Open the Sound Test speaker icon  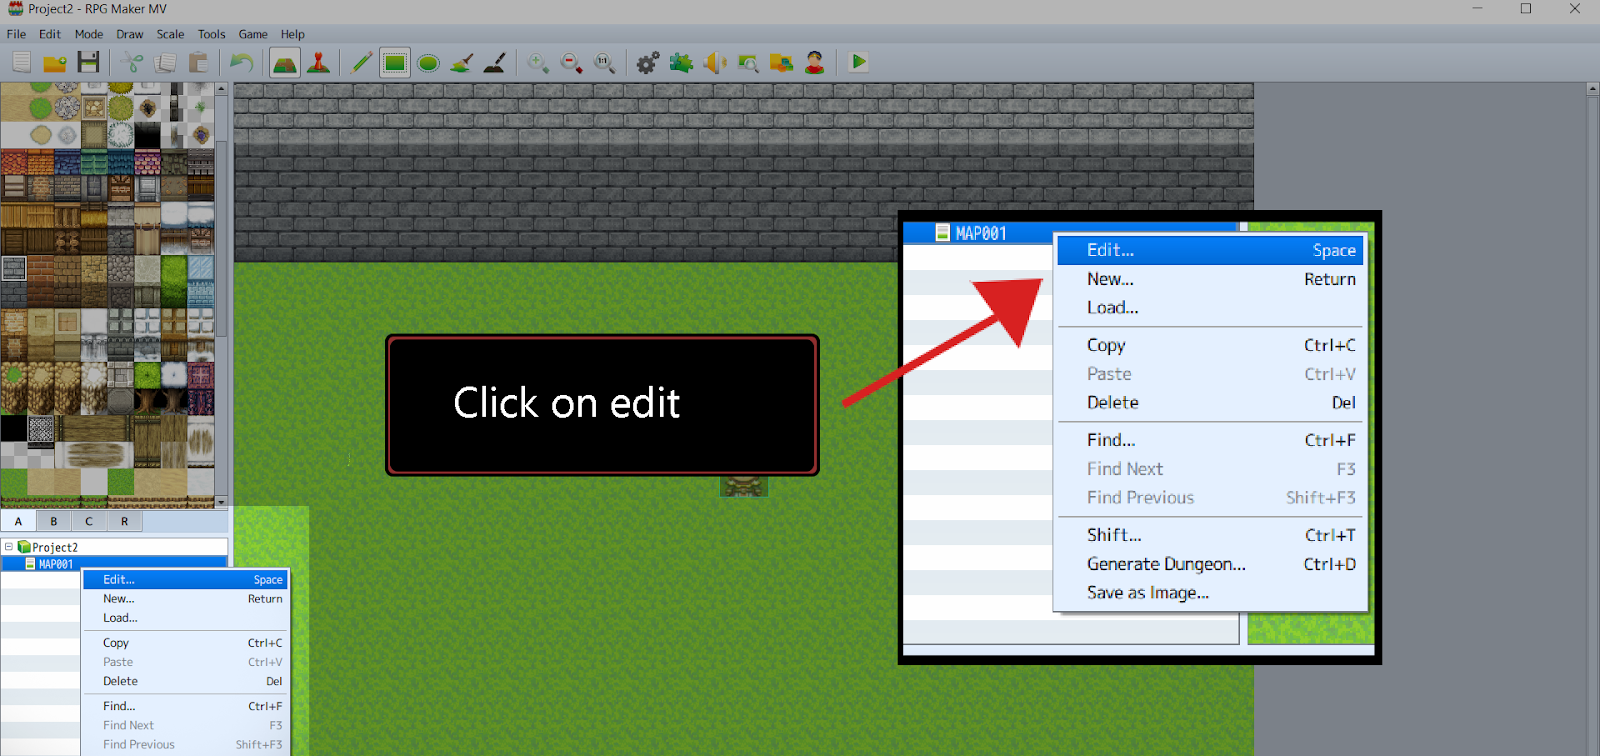point(715,62)
